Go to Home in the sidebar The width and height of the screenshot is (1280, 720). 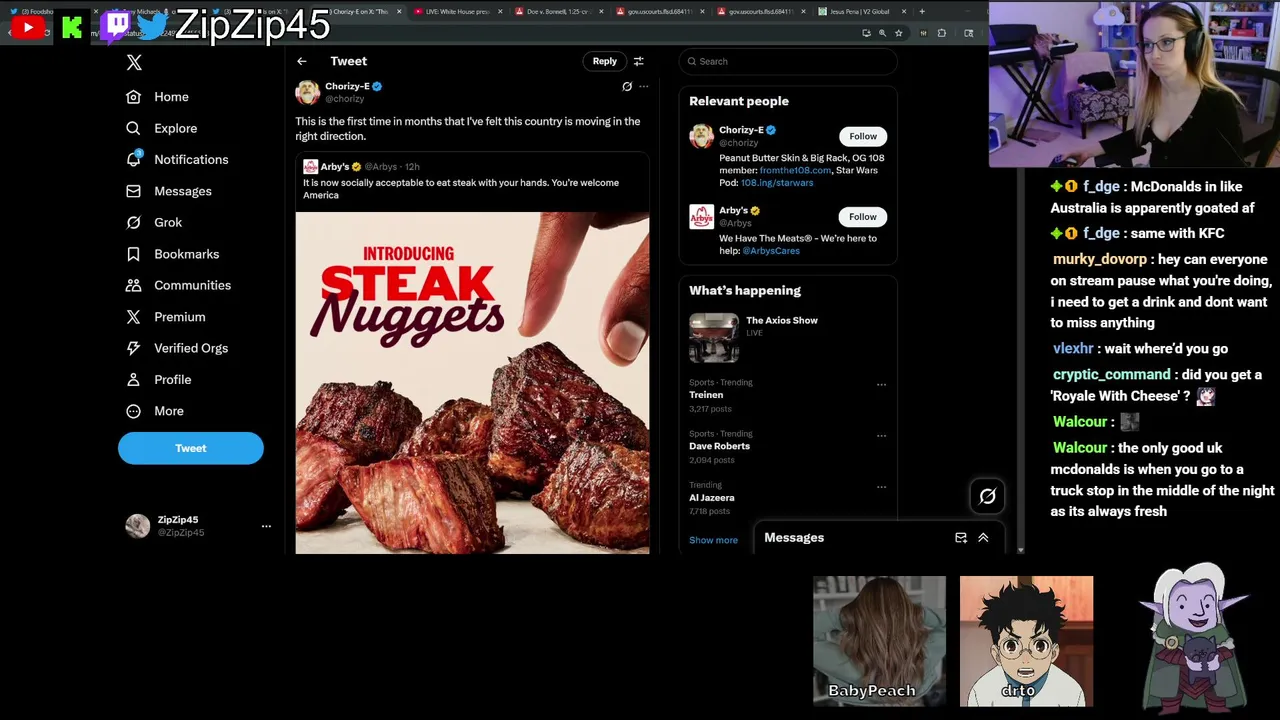157,97
